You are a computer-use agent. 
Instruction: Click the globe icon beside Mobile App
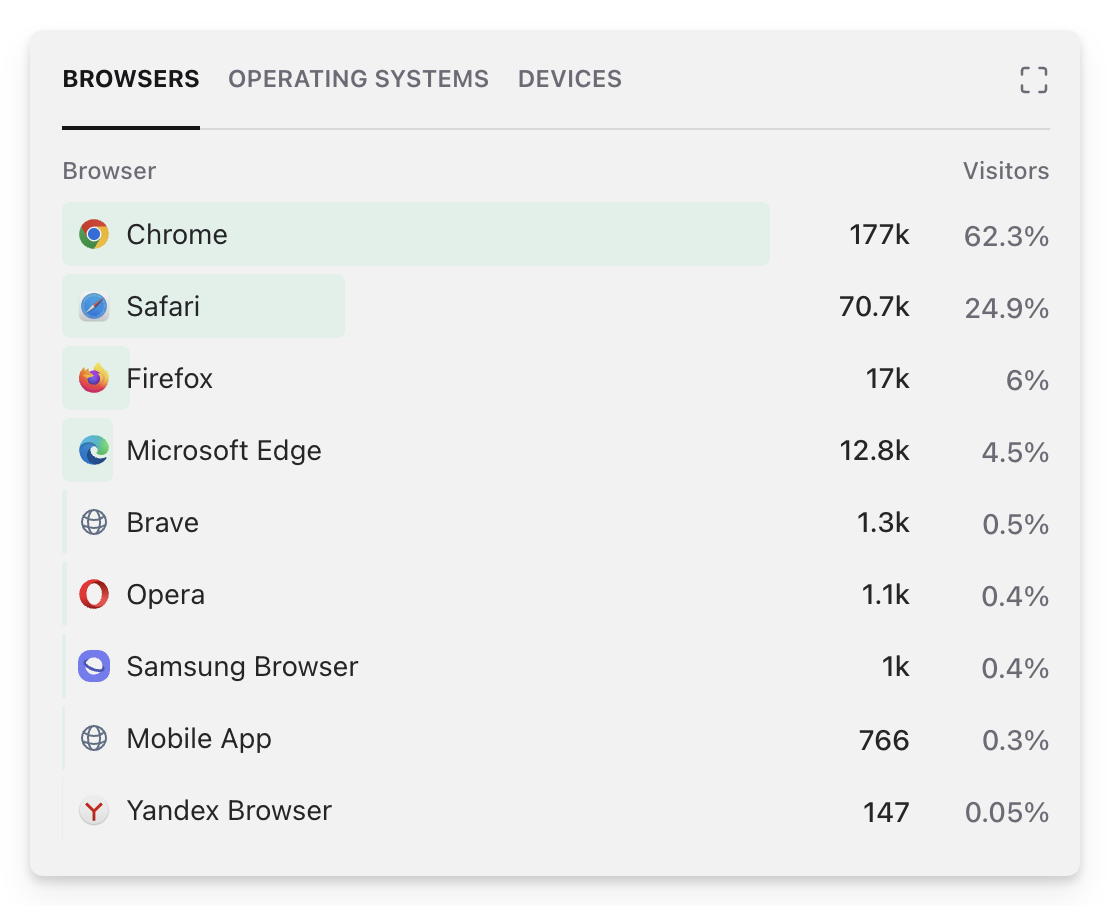tap(94, 739)
